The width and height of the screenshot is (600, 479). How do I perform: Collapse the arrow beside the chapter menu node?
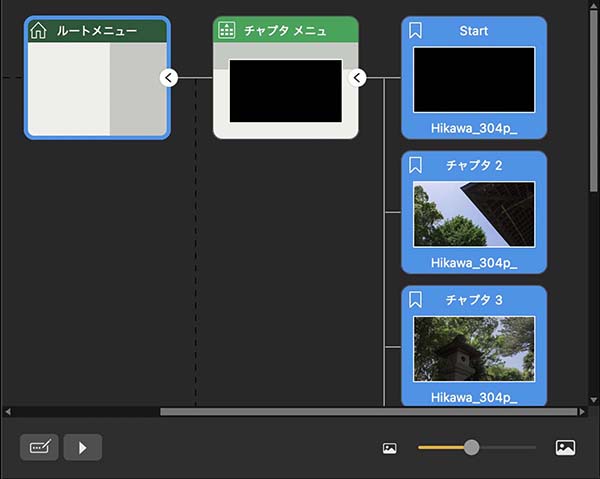[x=357, y=77]
